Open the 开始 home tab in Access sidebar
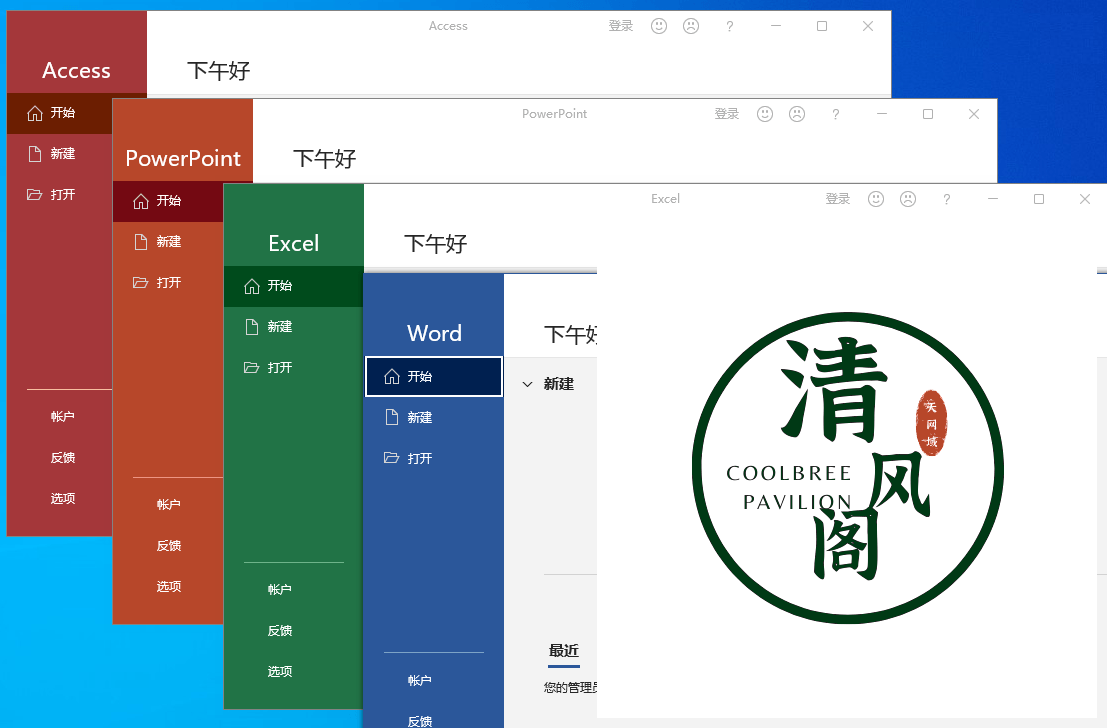 [60, 113]
